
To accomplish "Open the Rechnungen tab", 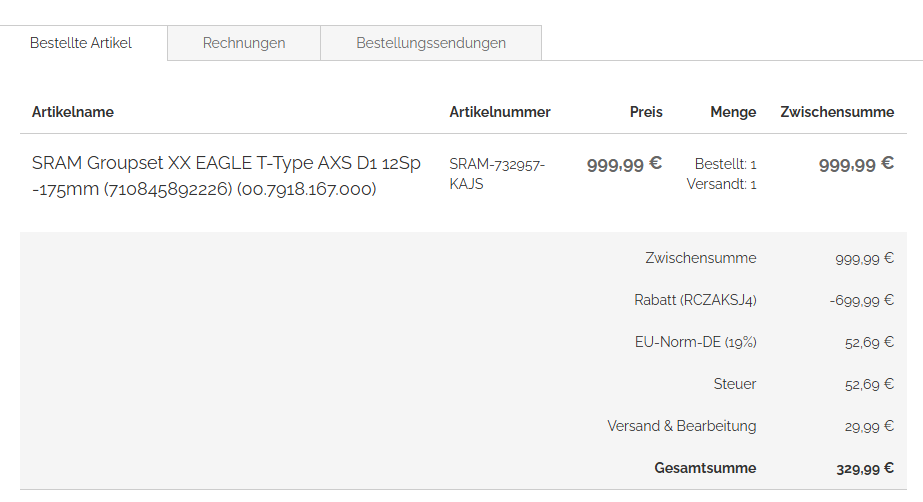I will click(x=244, y=43).
